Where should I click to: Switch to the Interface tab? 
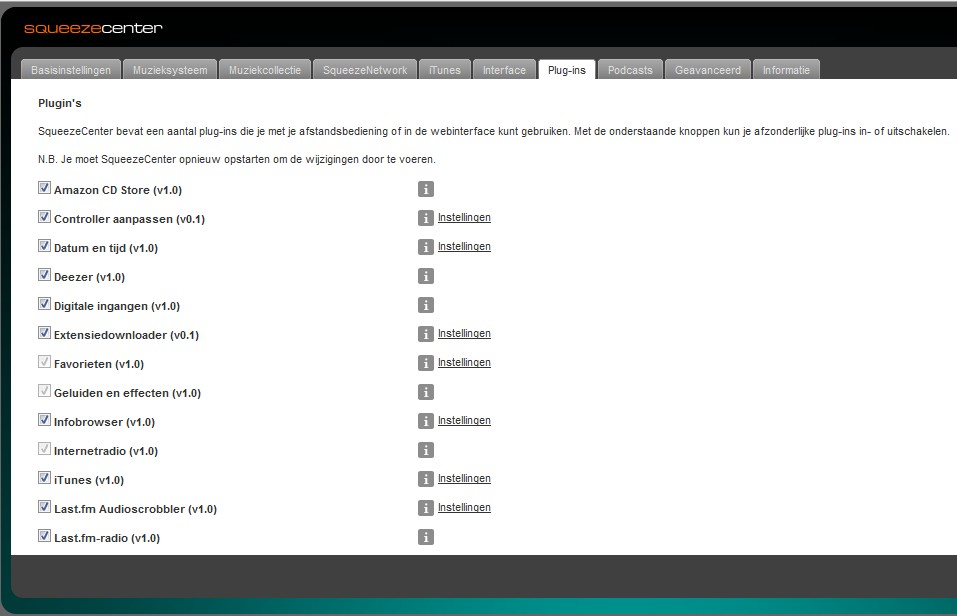[x=504, y=70]
